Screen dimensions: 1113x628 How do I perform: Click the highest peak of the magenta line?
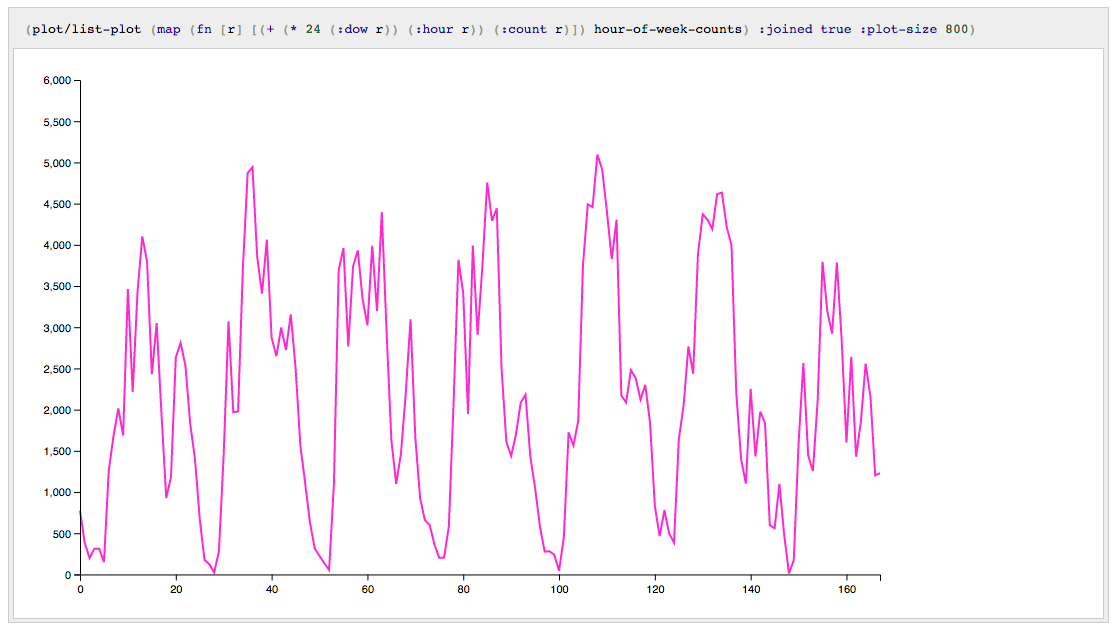[x=597, y=155]
